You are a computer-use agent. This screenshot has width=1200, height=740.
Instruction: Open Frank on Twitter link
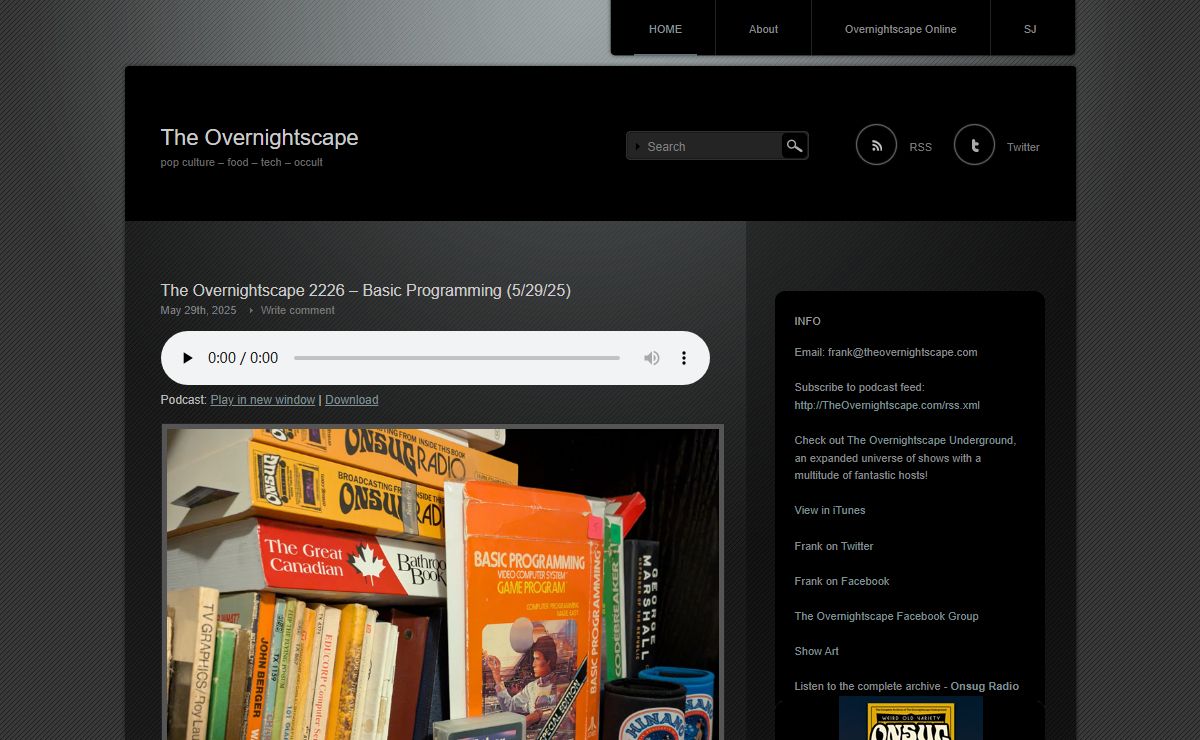click(834, 546)
